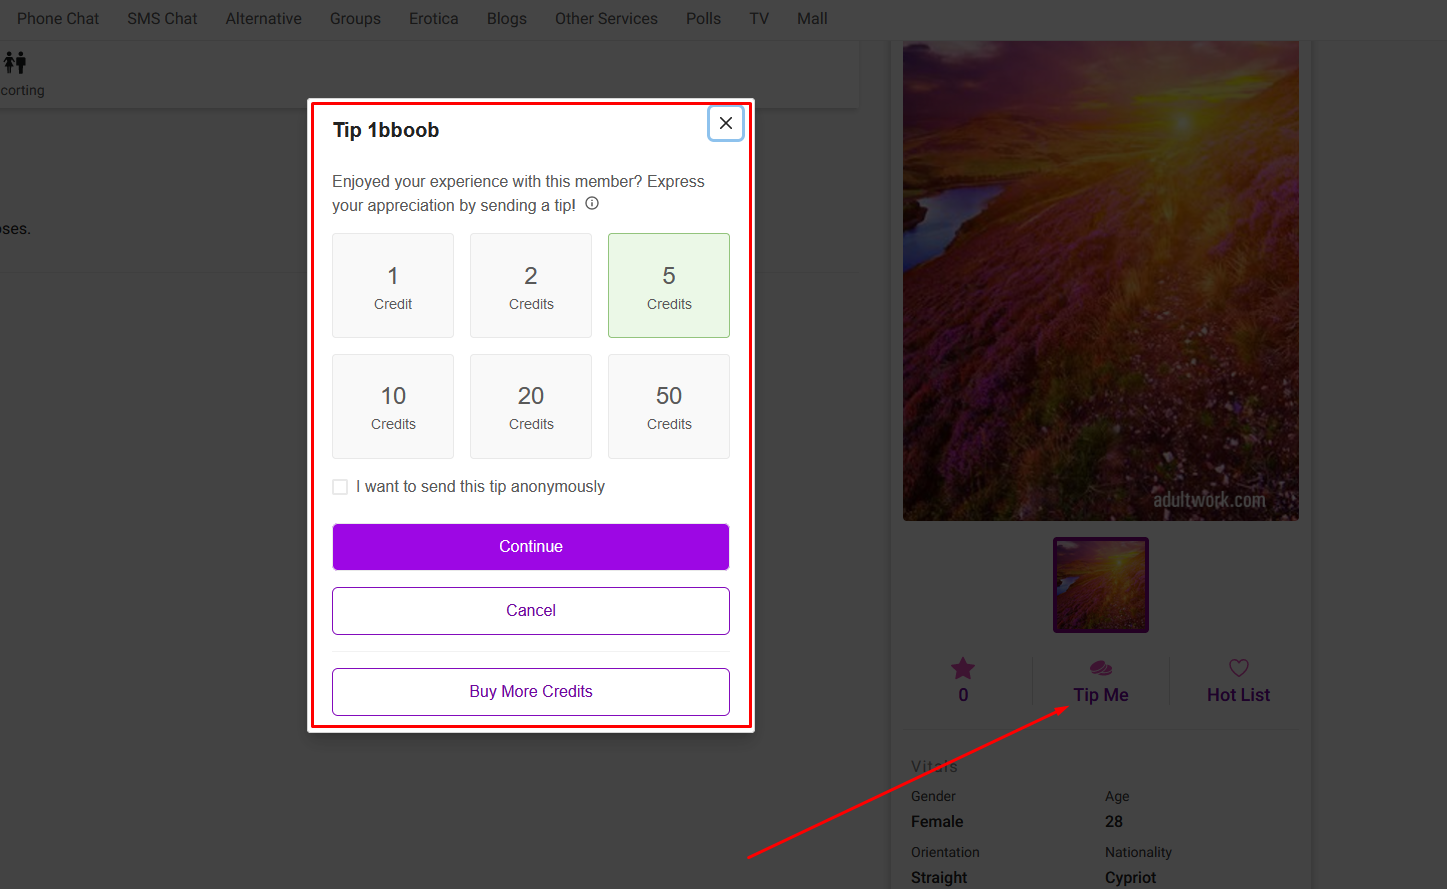Open the Mall menu item
1447x889 pixels.
click(812, 19)
